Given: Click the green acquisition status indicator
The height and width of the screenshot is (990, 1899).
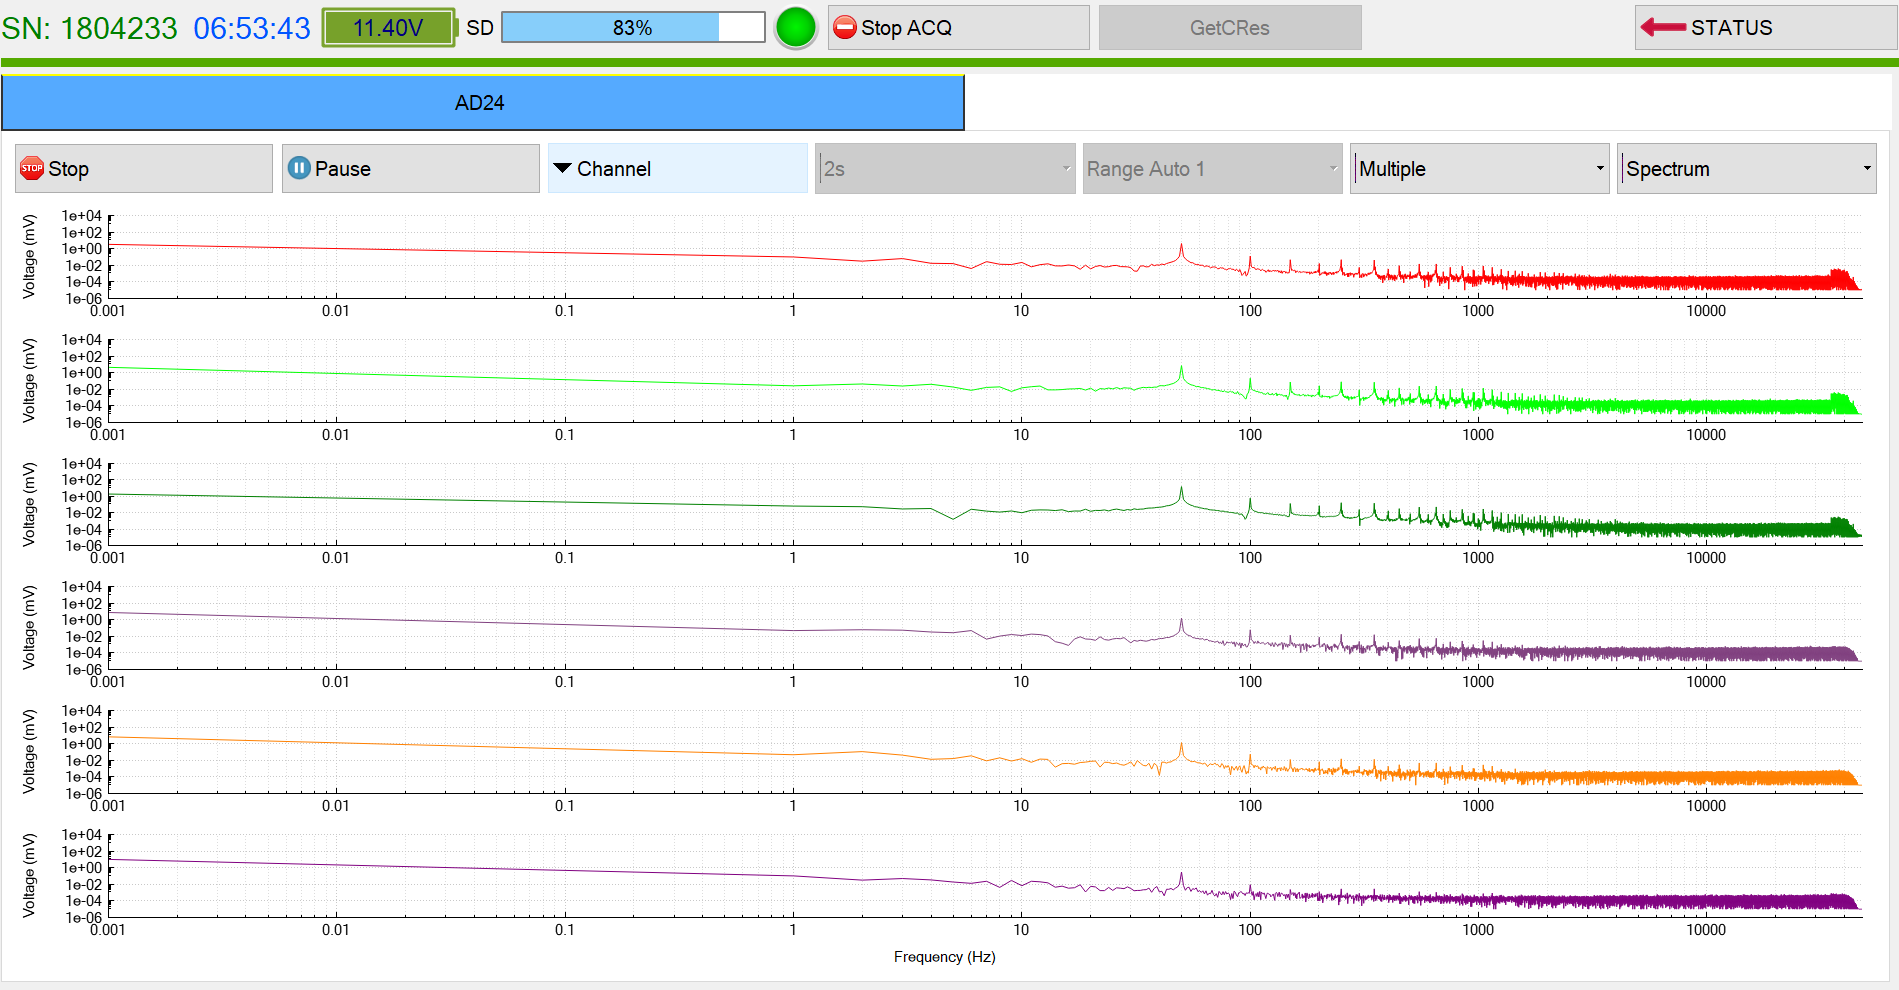Looking at the screenshot, I should point(796,28).
